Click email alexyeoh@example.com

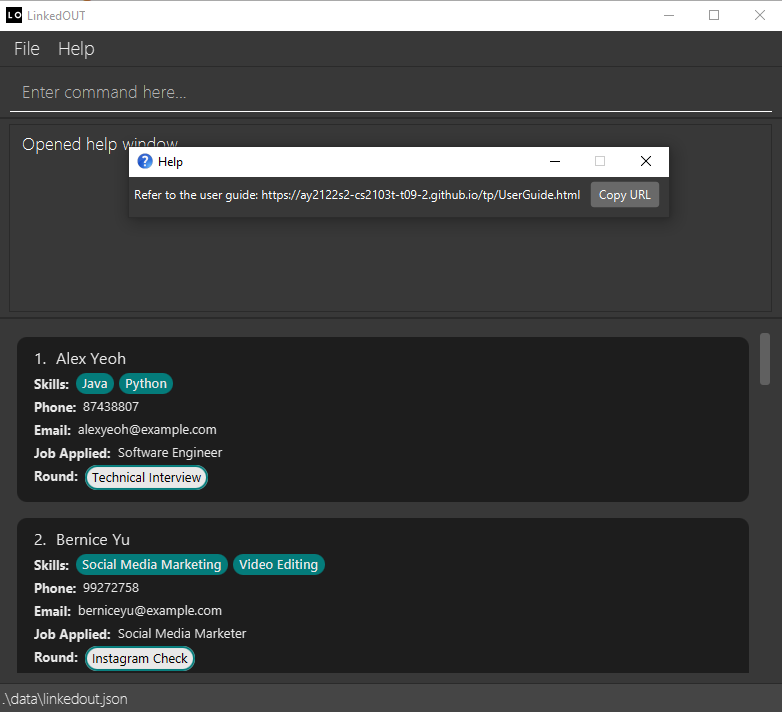pos(147,430)
